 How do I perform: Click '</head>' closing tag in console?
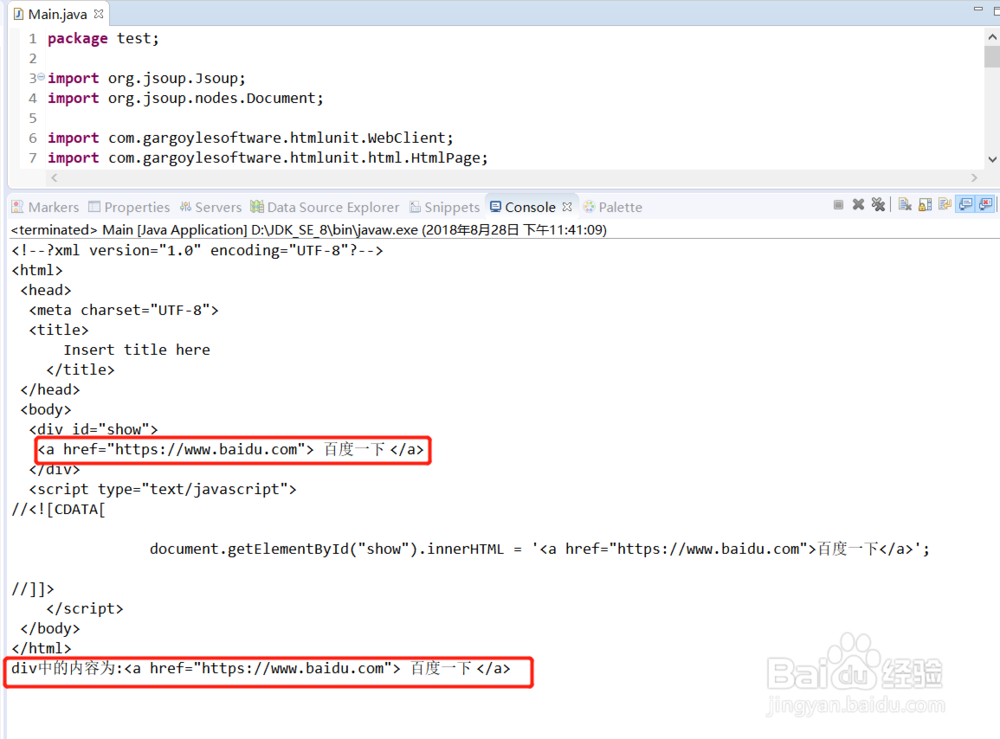pos(50,390)
